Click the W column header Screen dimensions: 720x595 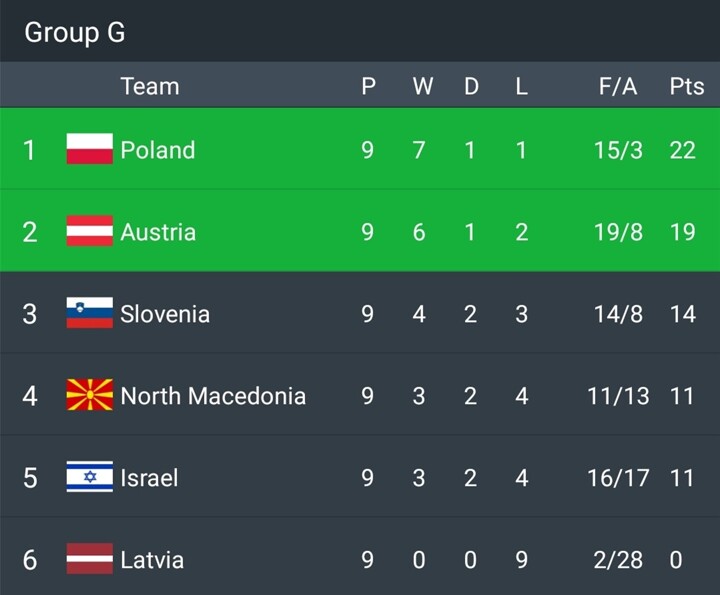pos(422,86)
